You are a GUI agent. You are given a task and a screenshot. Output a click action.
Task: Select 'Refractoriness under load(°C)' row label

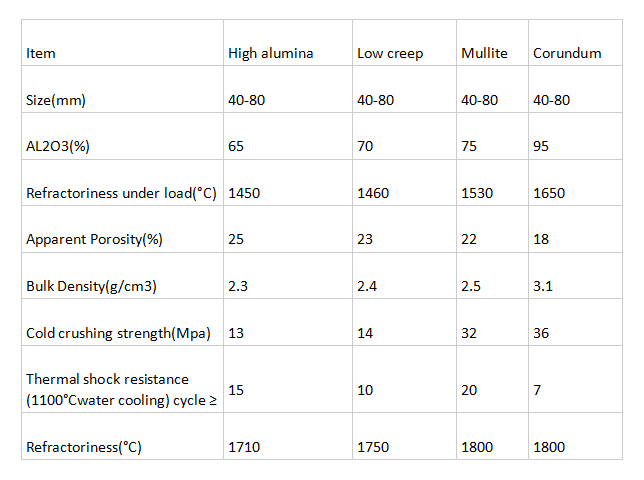coord(123,193)
